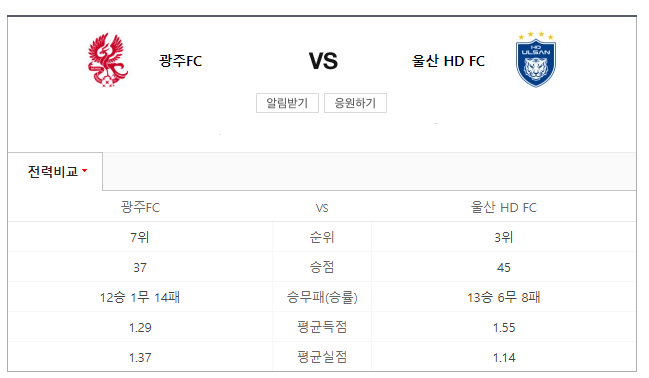Click Gwangju's 12승 1무 14패 record cell
This screenshot has width=649, height=378.
pyautogui.click(x=140, y=297)
